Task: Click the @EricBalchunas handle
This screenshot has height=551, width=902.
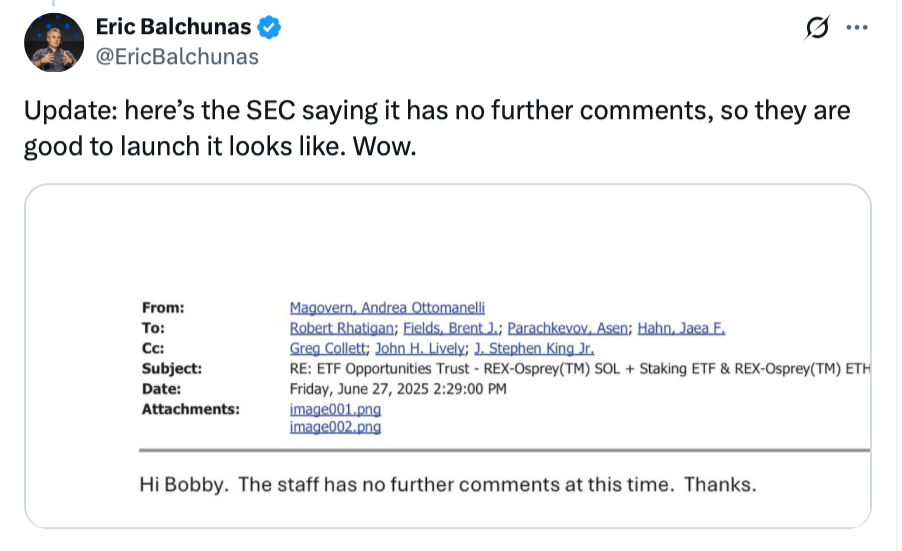Action: click(x=177, y=57)
